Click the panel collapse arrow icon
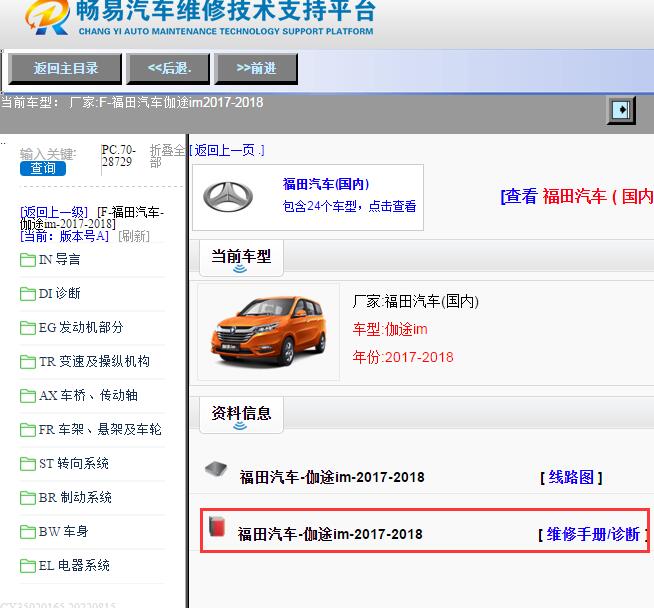This screenshot has width=654, height=608. 621,110
